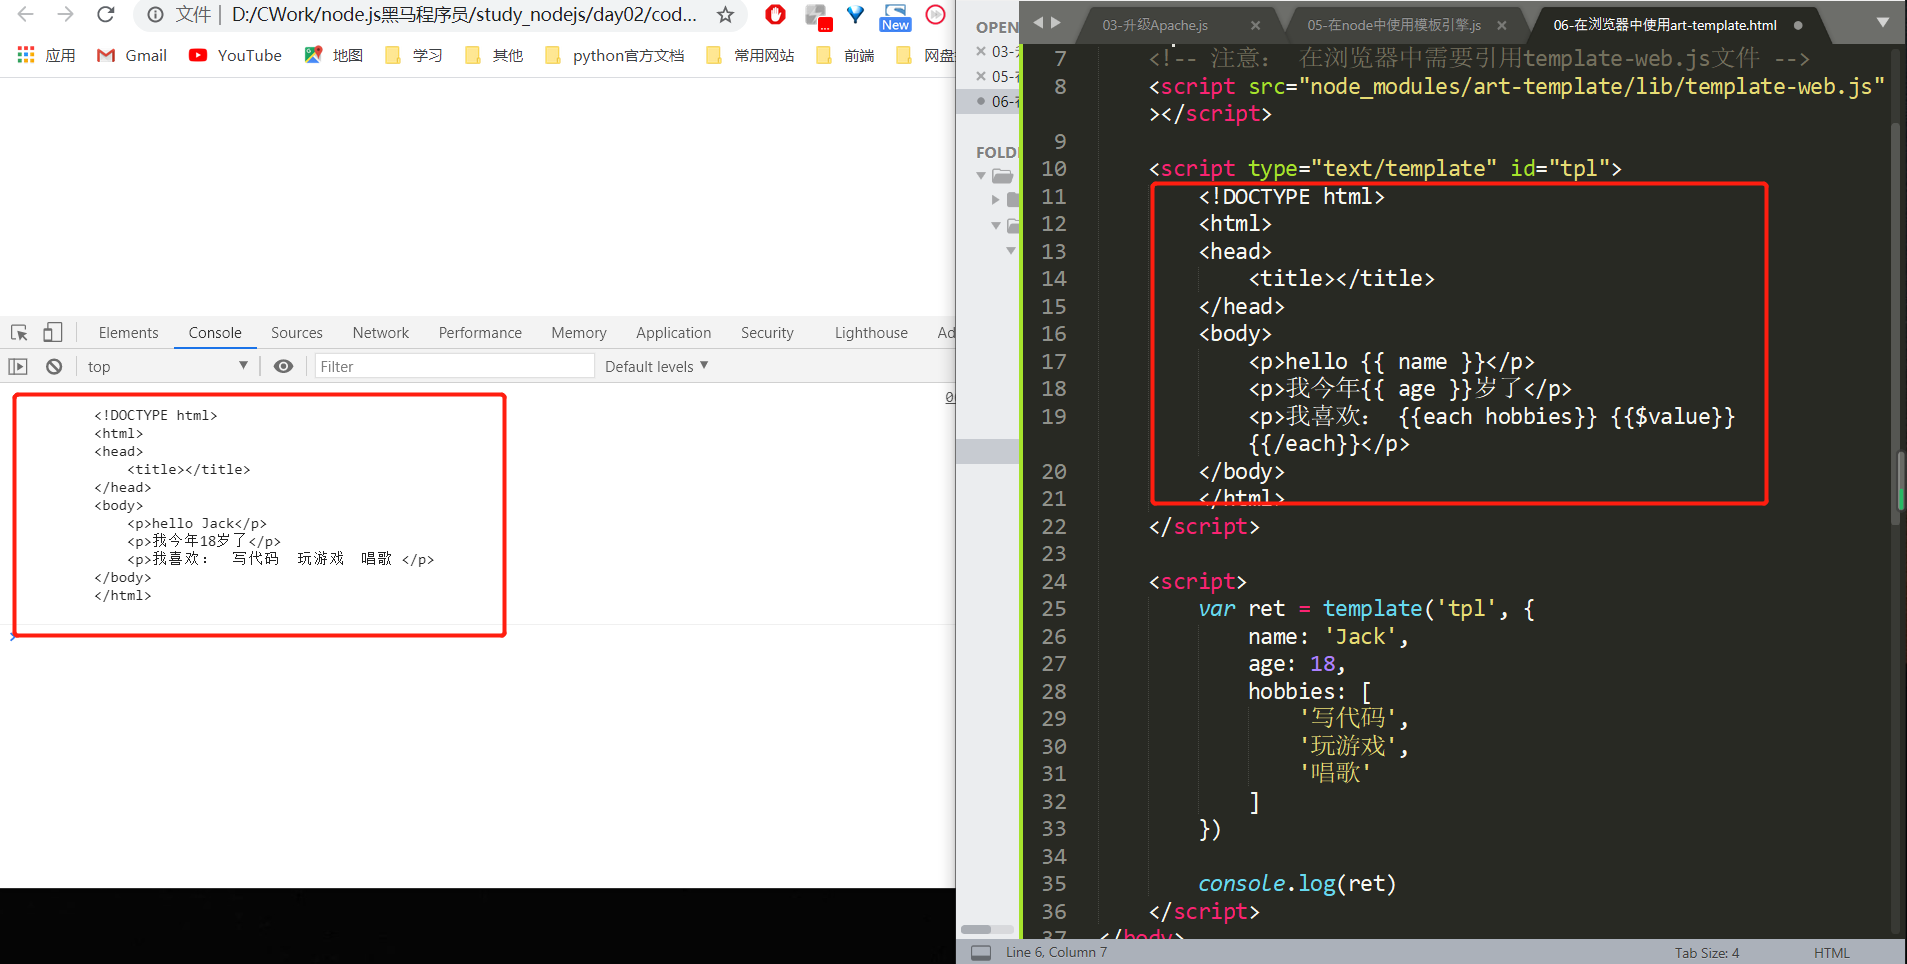The height and width of the screenshot is (964, 1907).
Task: Open the Default levels dropdown
Action: point(657,367)
